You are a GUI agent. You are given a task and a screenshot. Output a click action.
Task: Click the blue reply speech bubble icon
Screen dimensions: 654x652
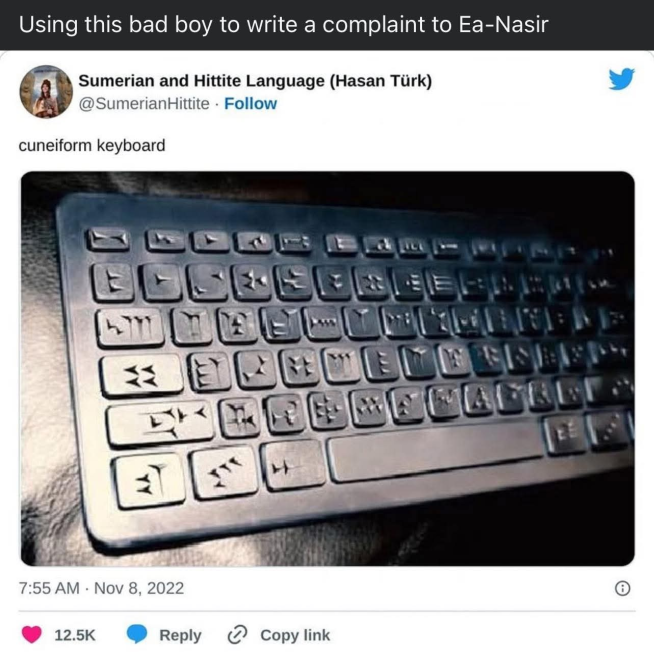(x=137, y=634)
